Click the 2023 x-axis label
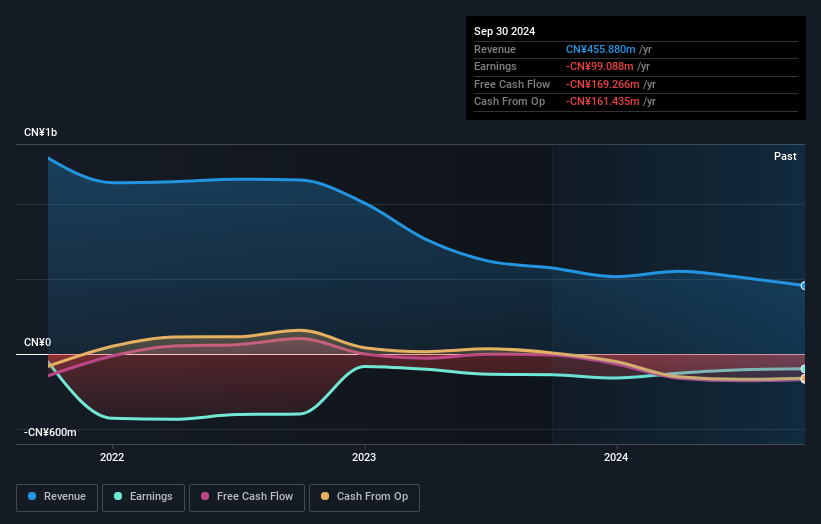The height and width of the screenshot is (524, 821). 364,458
